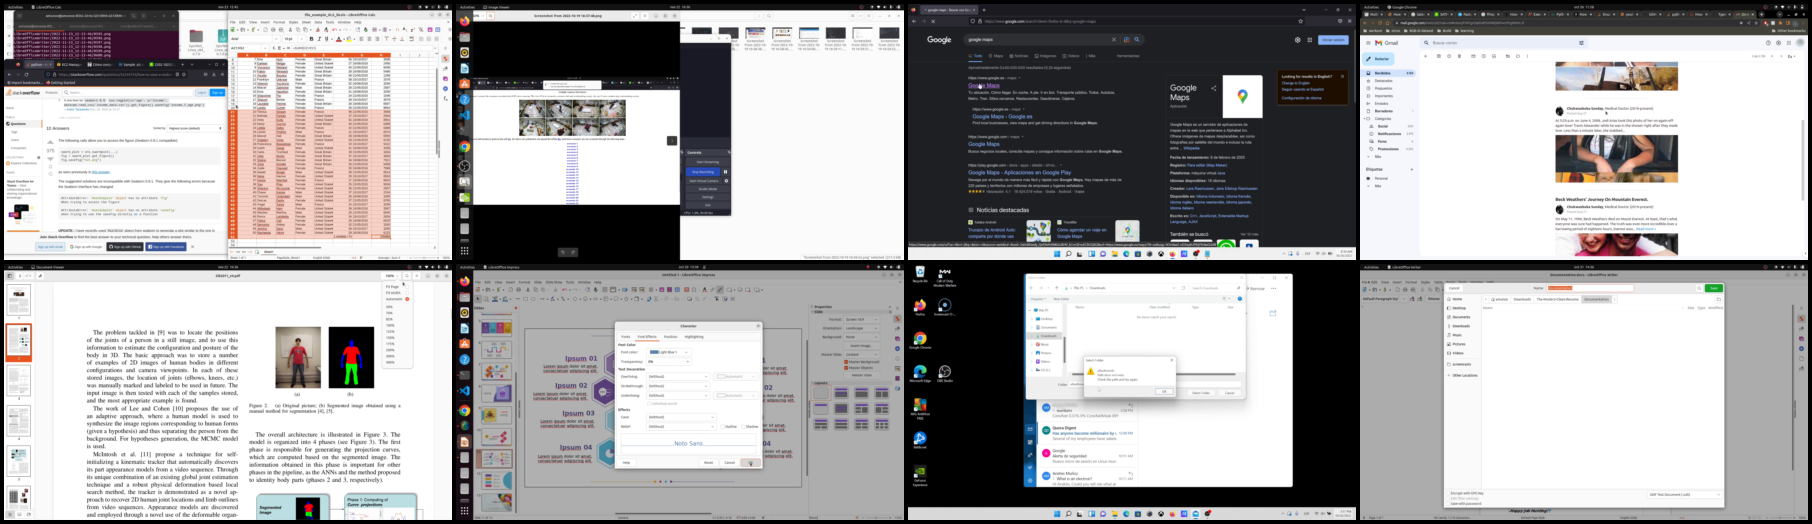The image size is (1812, 524).
Task: Select Automatic option in PDF viewer zoom menu
Action: tap(398, 299)
